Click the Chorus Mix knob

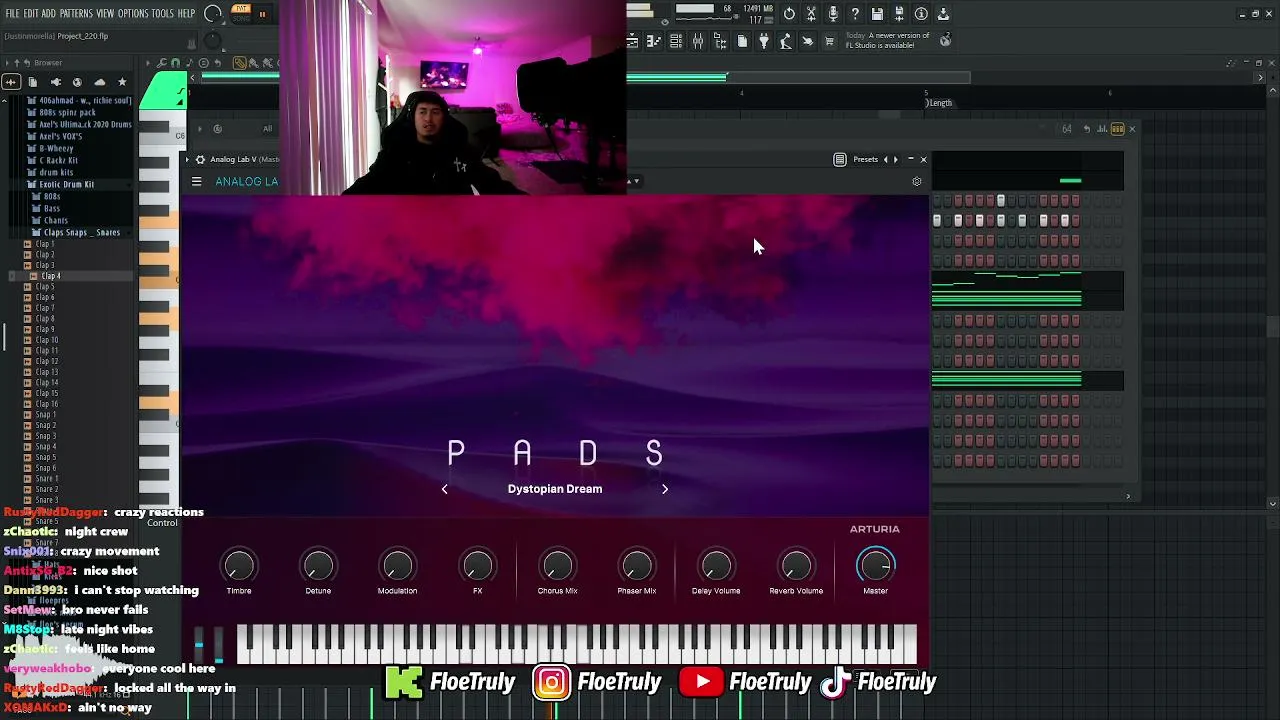point(557,566)
